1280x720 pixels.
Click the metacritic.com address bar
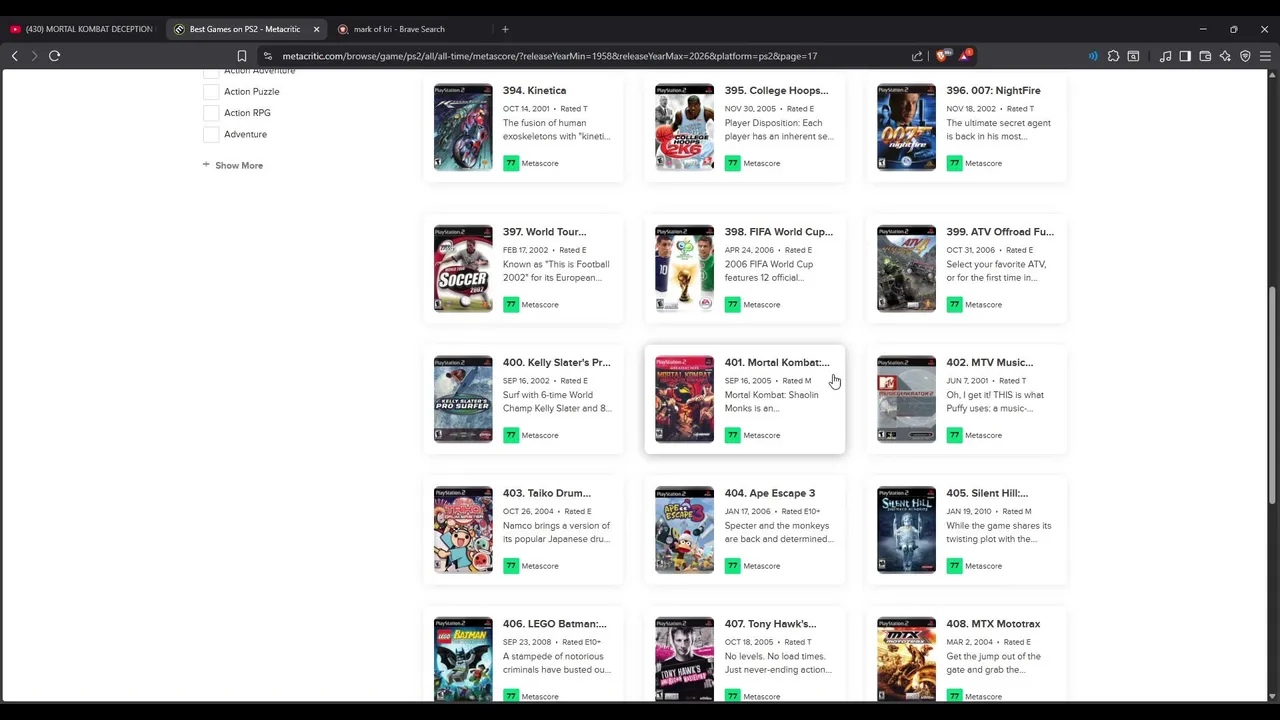click(x=590, y=56)
